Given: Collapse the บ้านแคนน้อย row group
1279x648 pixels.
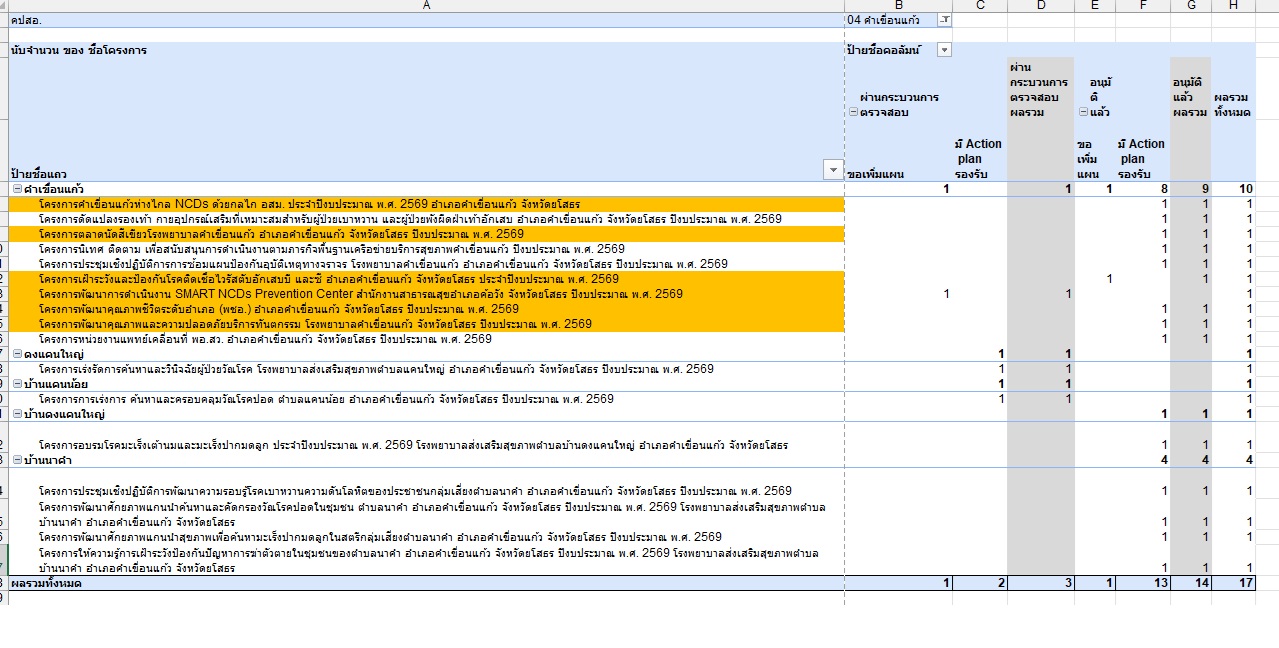Looking at the screenshot, I should tap(17, 384).
